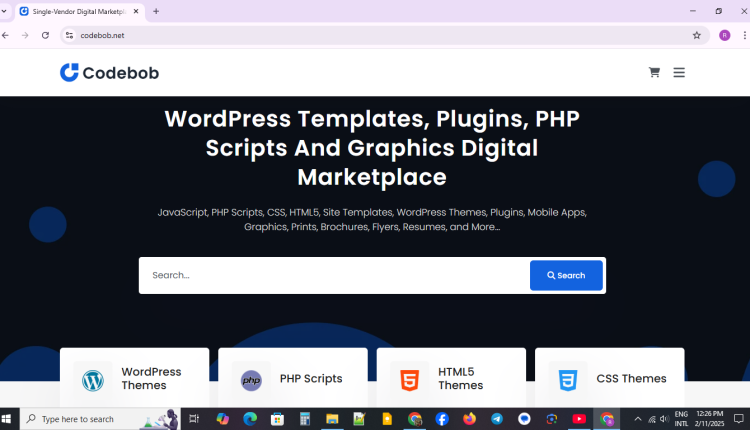The height and width of the screenshot is (430, 750).
Task: Close the Single-Vendor Digital Marketplace tab
Action: pyautogui.click(x=136, y=11)
